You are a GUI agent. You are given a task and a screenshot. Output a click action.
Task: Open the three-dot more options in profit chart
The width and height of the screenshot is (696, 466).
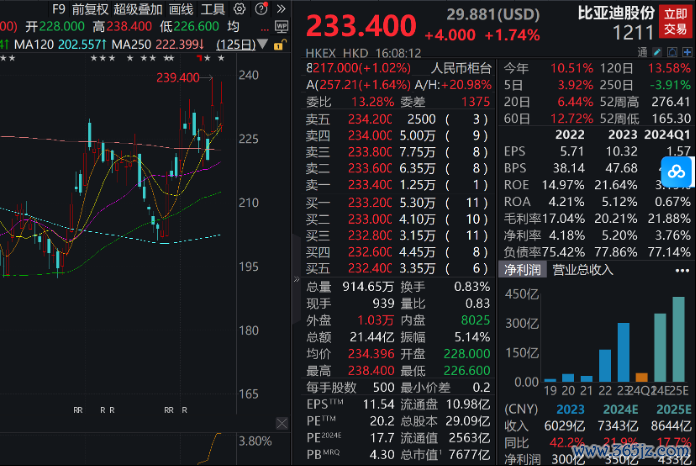682,270
